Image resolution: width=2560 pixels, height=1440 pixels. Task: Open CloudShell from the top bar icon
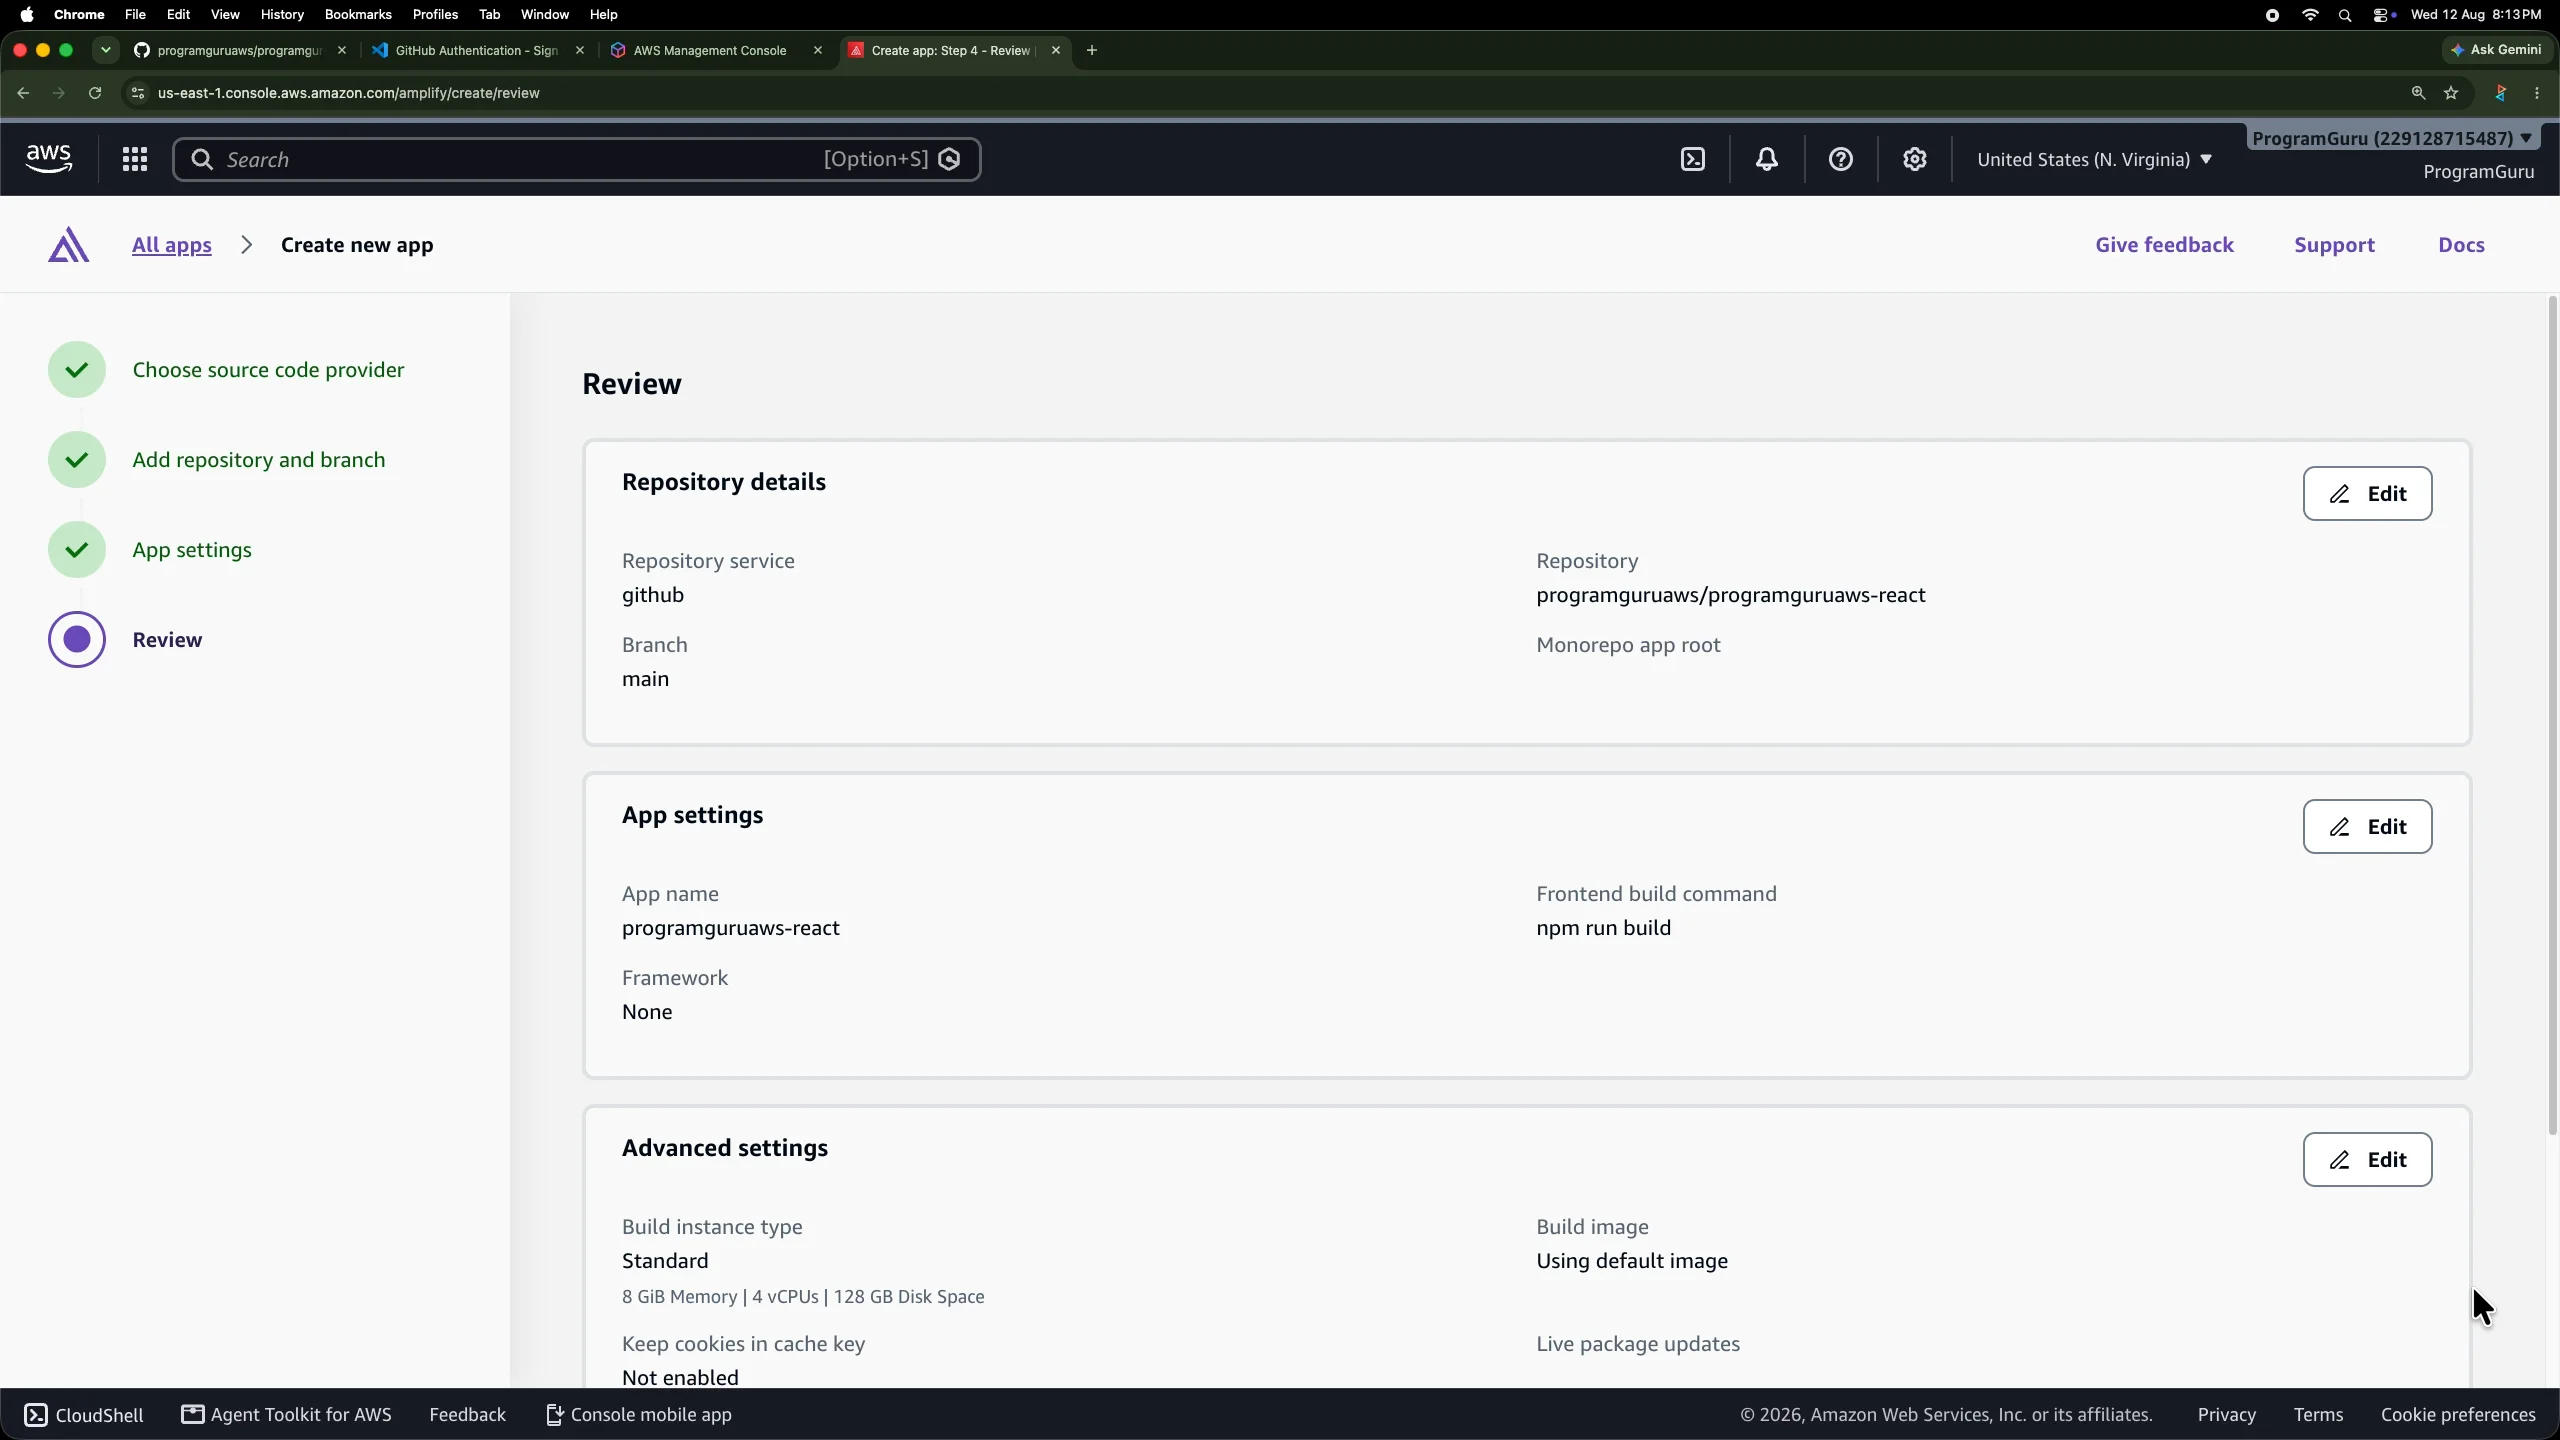(1693, 159)
